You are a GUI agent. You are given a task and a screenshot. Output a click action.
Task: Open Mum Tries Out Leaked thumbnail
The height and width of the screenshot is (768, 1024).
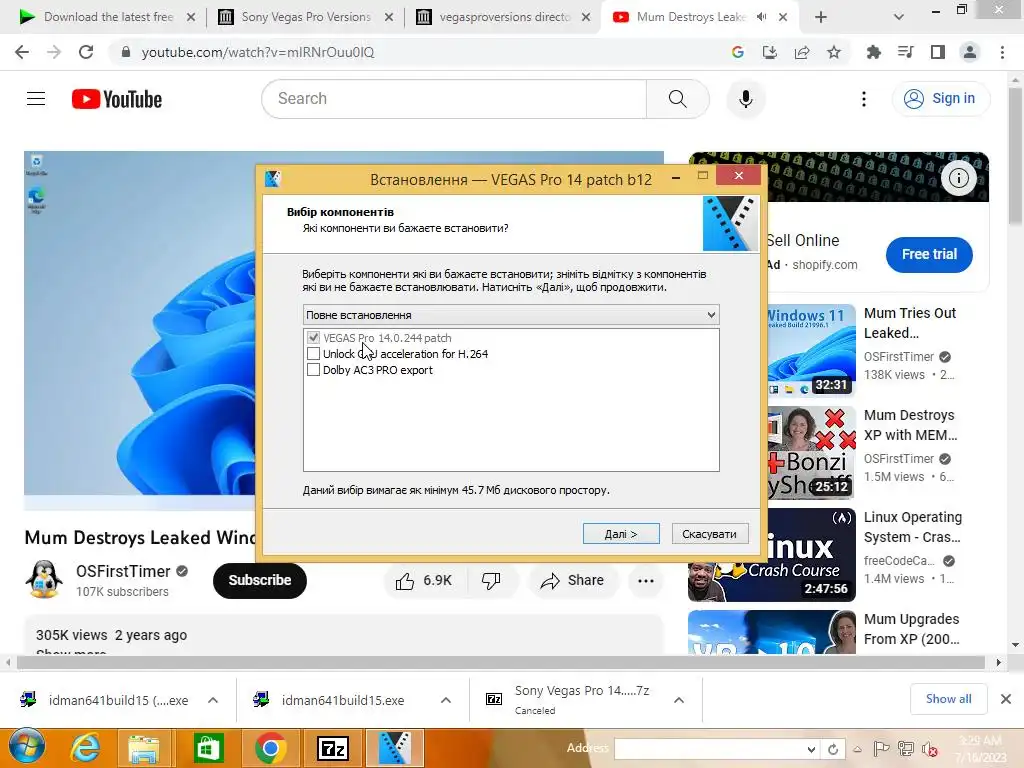point(810,350)
